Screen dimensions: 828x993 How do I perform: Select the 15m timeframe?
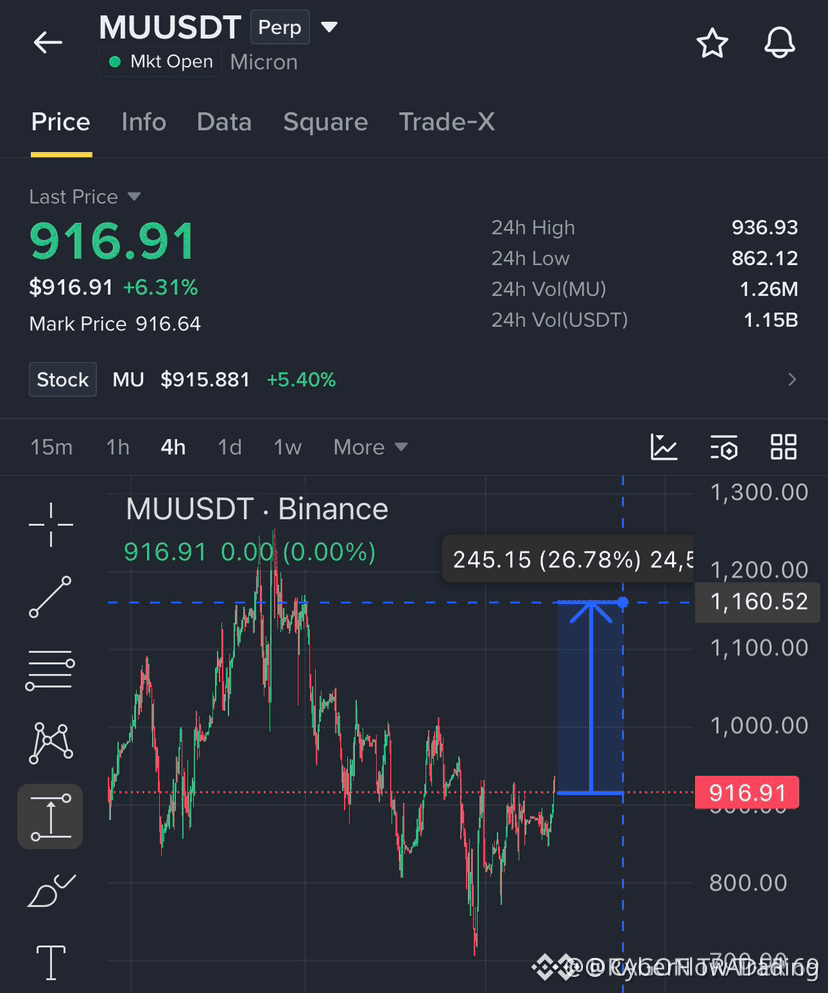tap(51, 447)
